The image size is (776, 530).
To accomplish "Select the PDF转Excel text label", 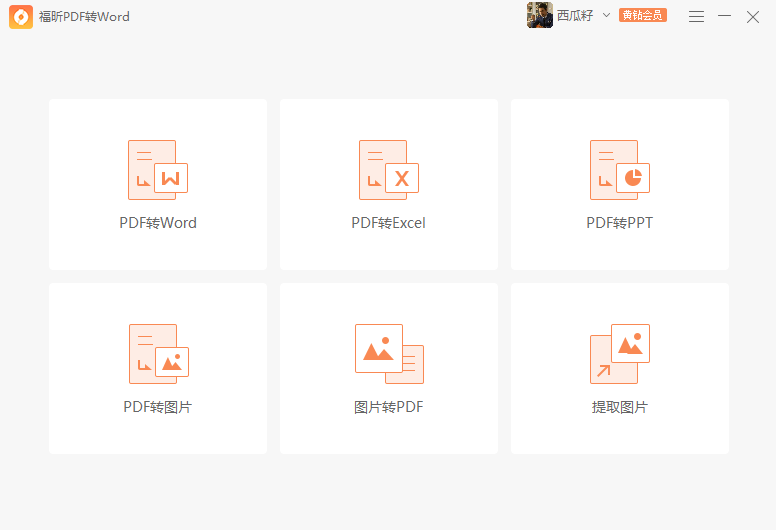I will [x=388, y=223].
